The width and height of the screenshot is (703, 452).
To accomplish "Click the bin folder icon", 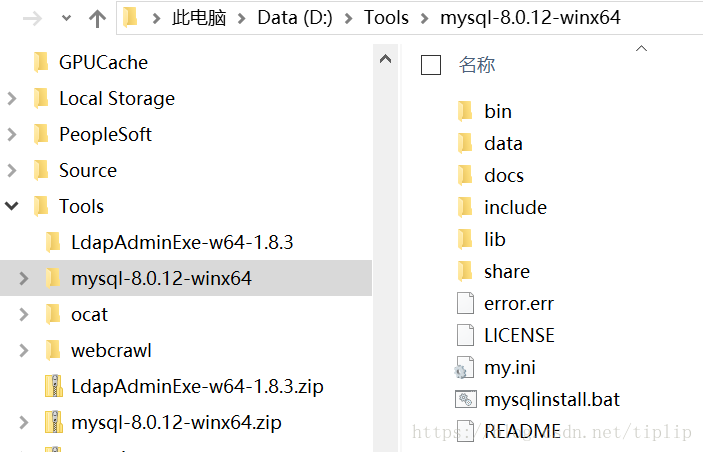I will coord(464,111).
